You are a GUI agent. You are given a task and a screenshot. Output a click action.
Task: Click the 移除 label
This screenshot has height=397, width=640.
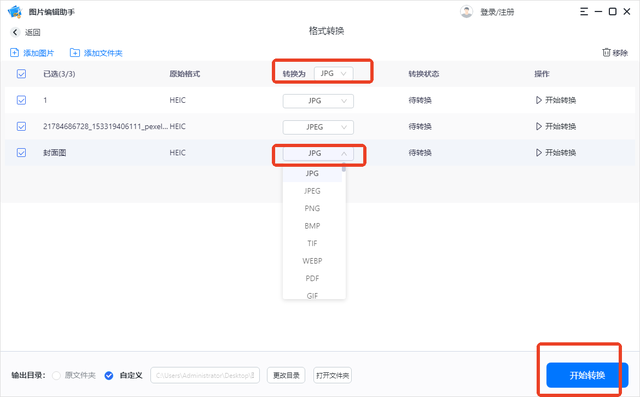pos(620,53)
